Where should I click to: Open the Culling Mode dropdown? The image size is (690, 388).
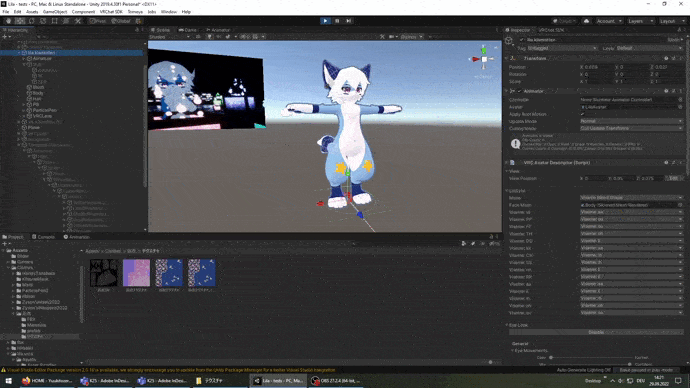click(631, 128)
